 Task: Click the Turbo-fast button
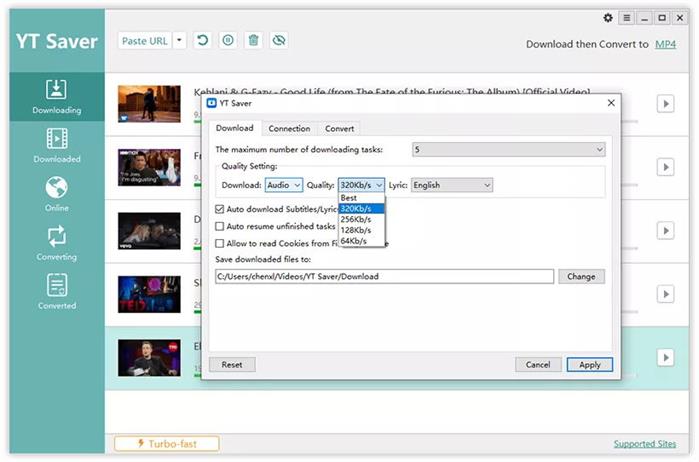tap(167, 444)
